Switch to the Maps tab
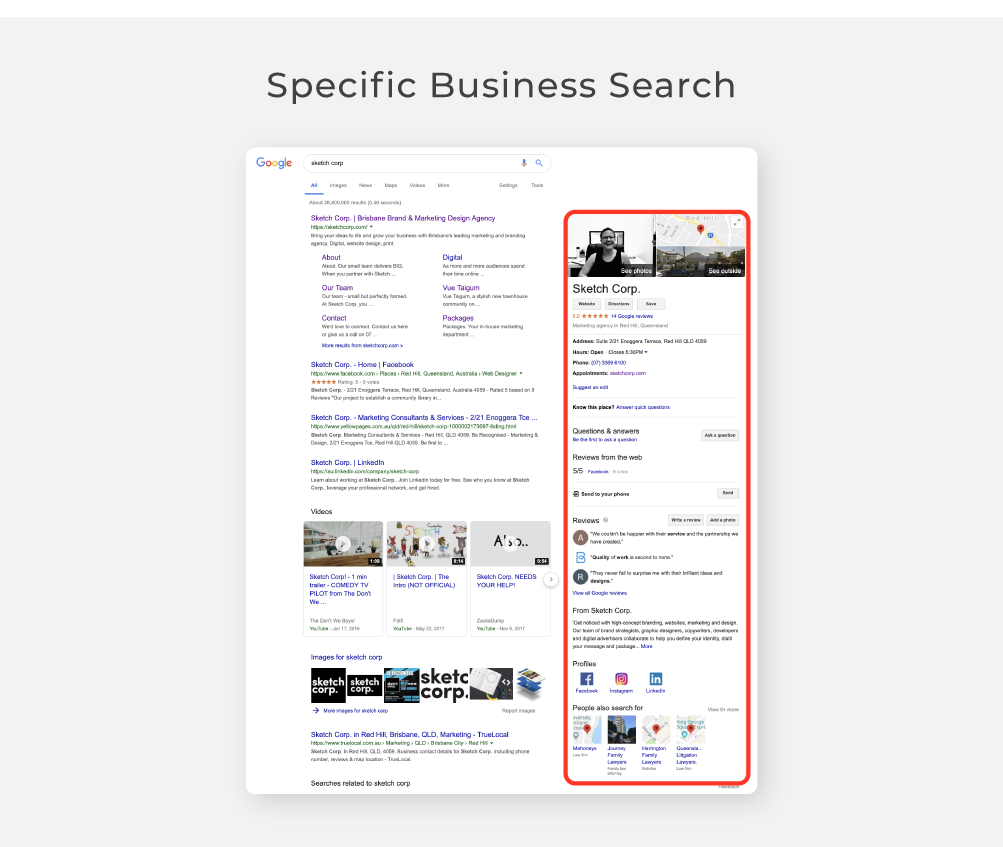Viewport: 1003px width, 847px height. click(391, 186)
